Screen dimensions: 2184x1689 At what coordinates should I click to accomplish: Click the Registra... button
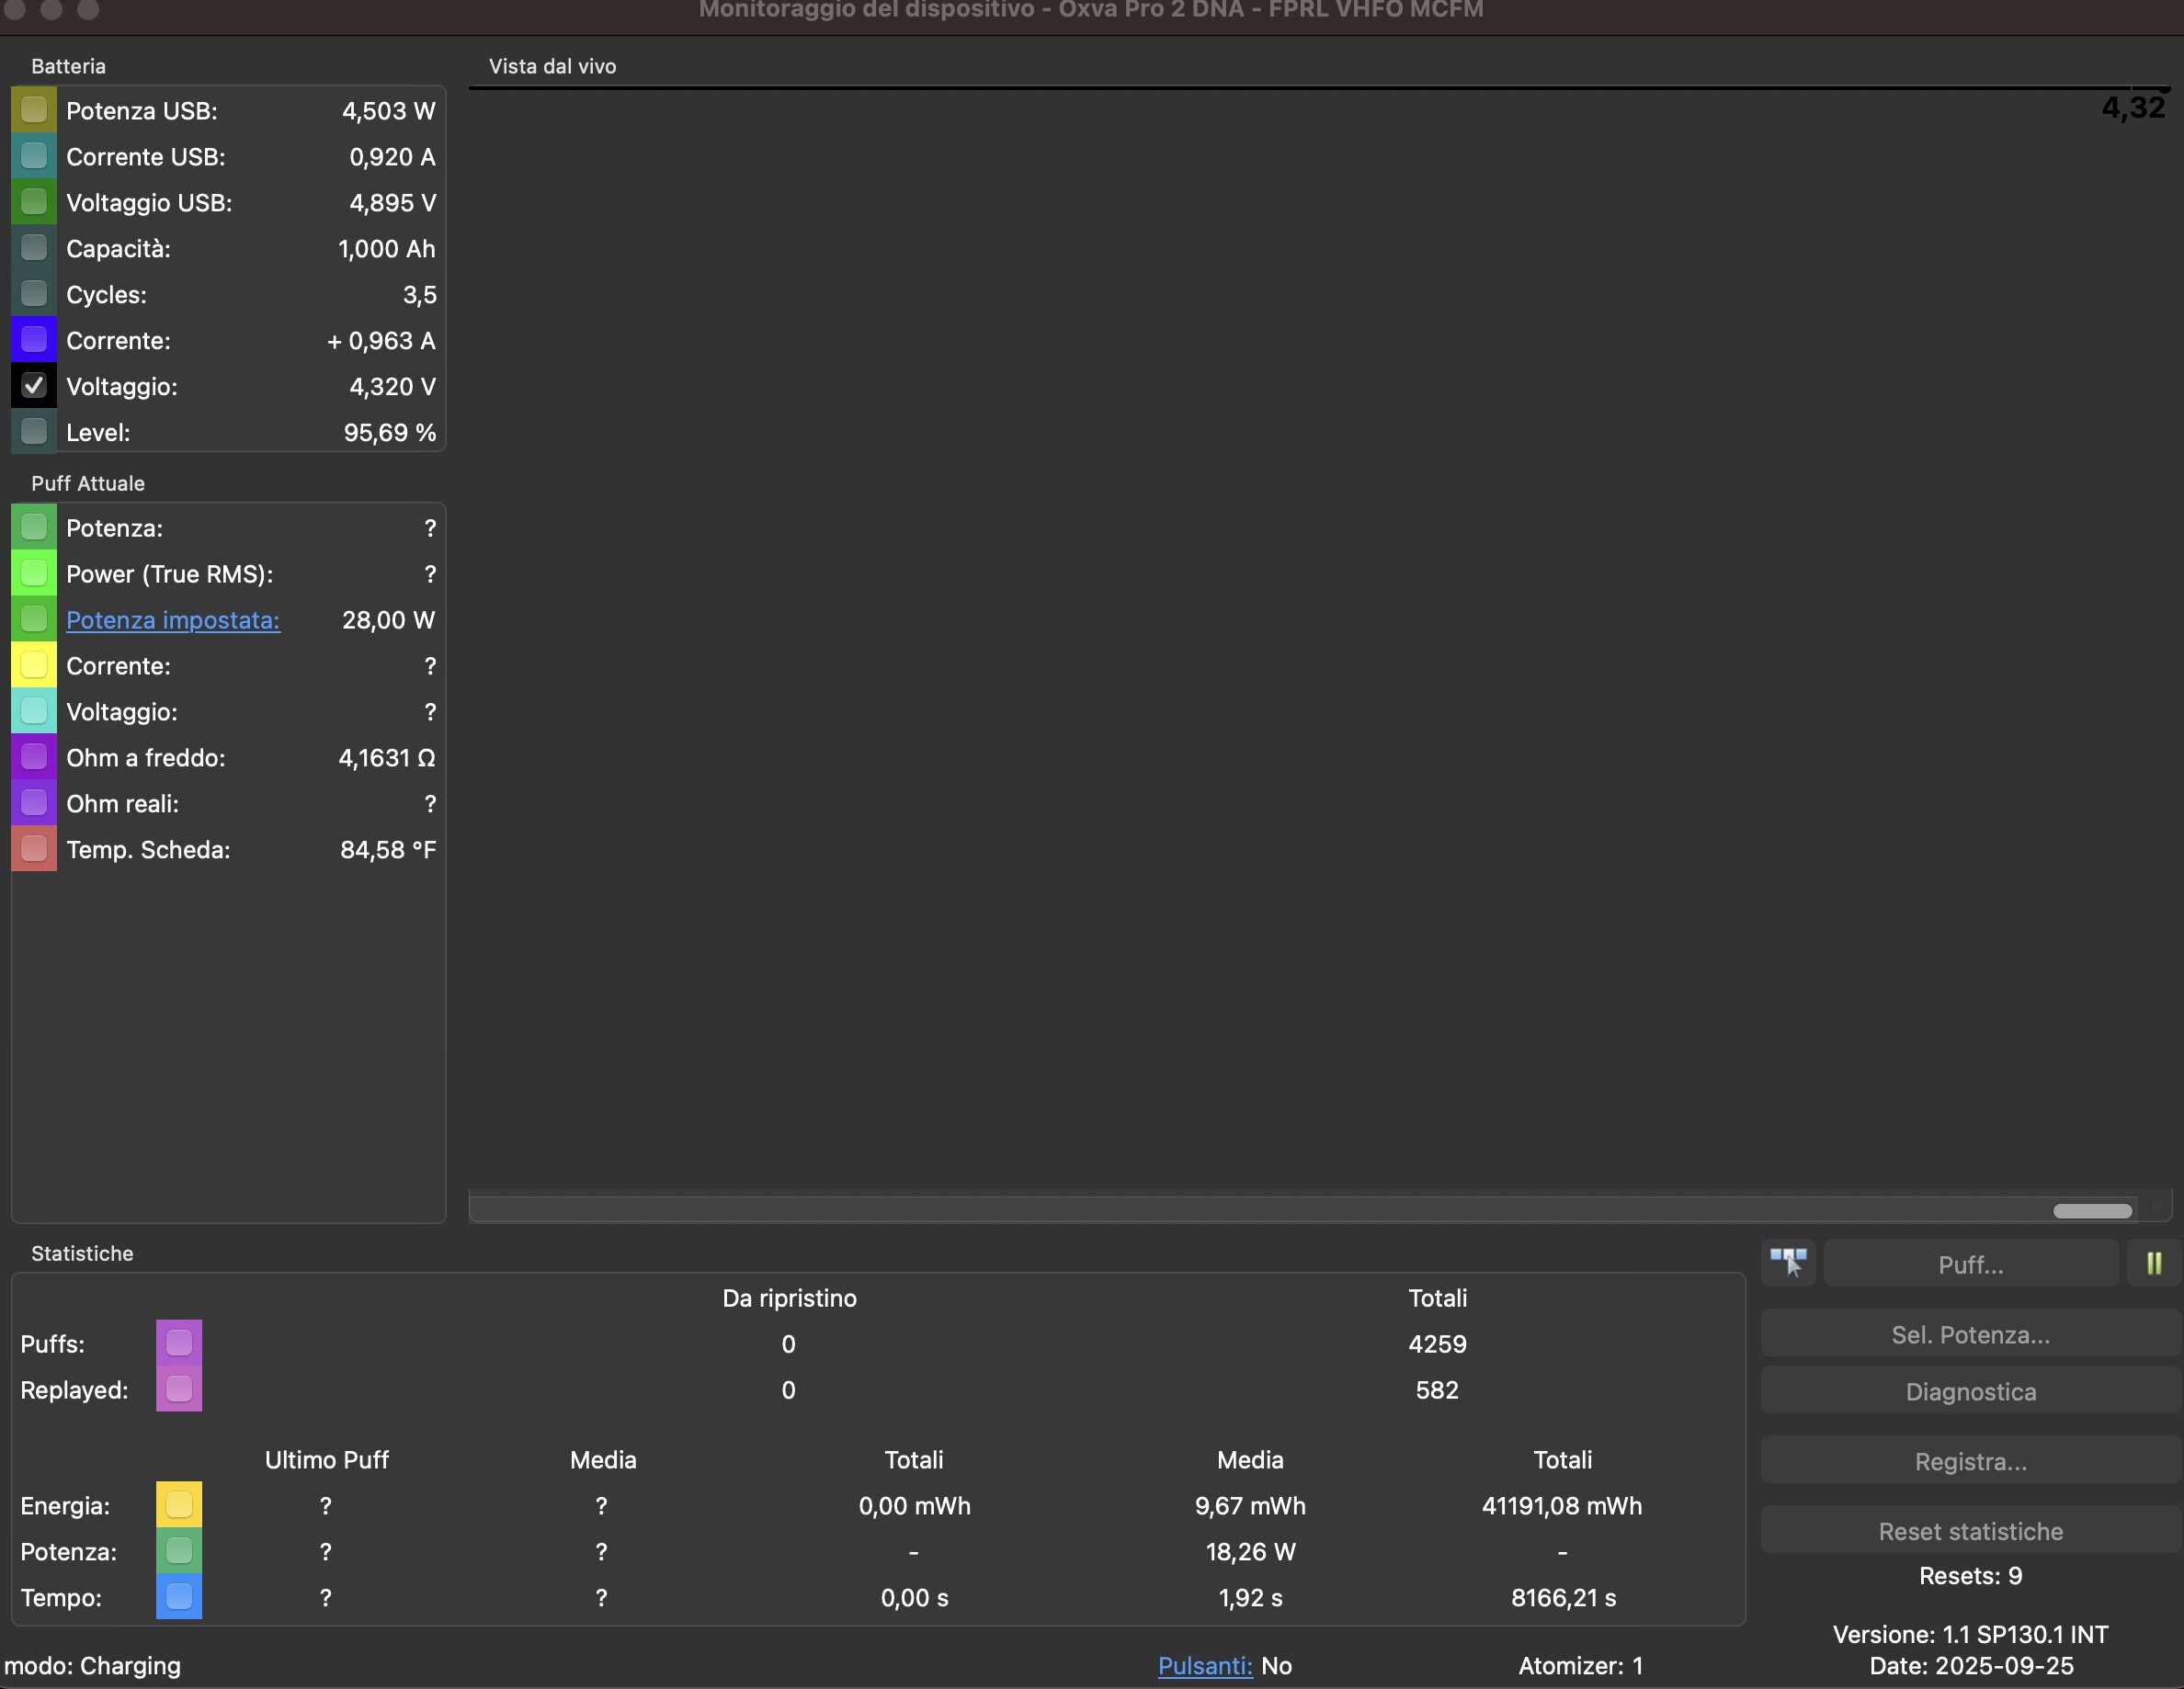1970,1462
